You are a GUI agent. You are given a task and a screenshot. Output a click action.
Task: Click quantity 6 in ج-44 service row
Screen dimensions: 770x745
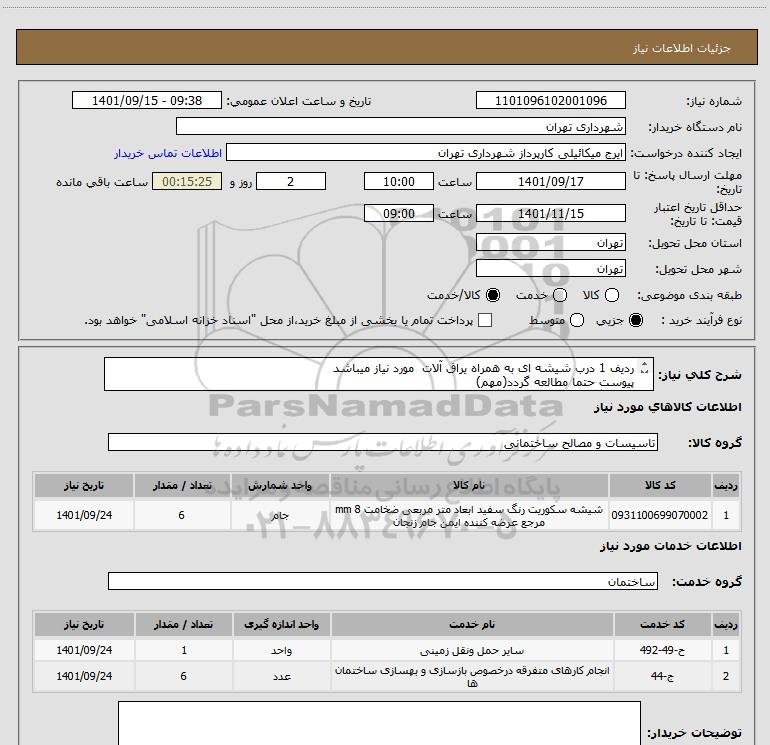point(184,676)
